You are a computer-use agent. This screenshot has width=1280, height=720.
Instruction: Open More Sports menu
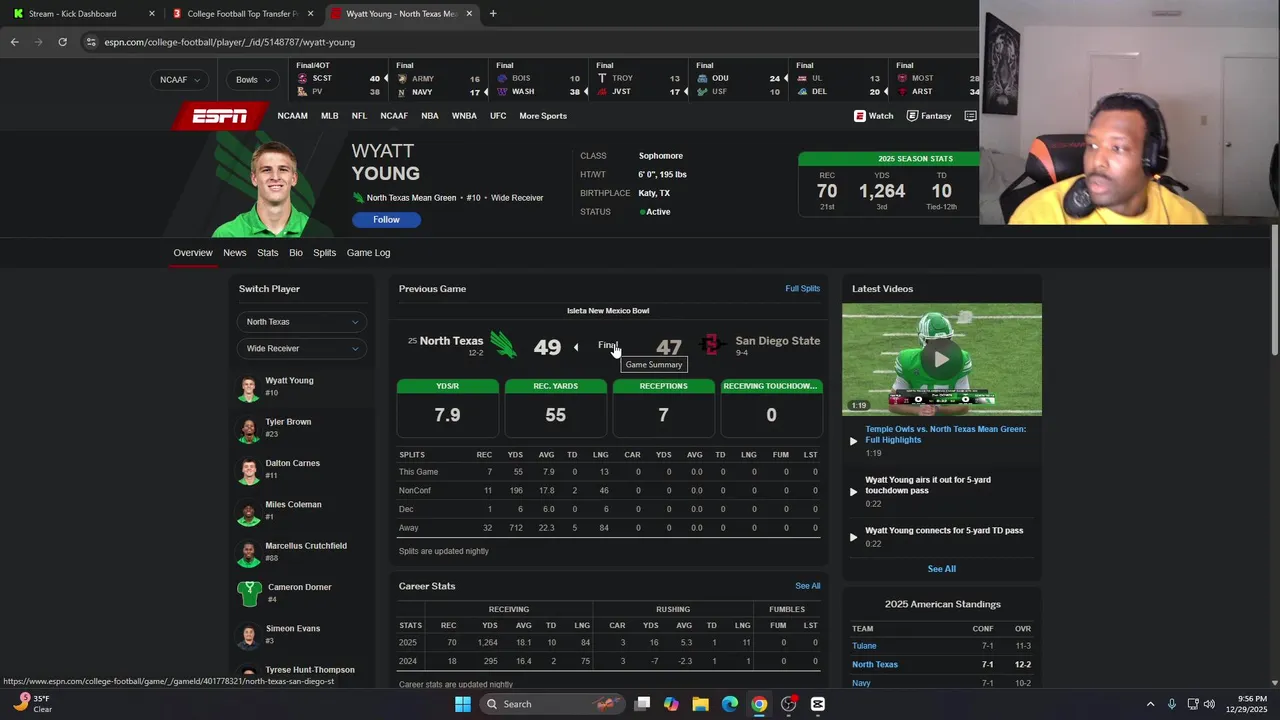click(543, 116)
